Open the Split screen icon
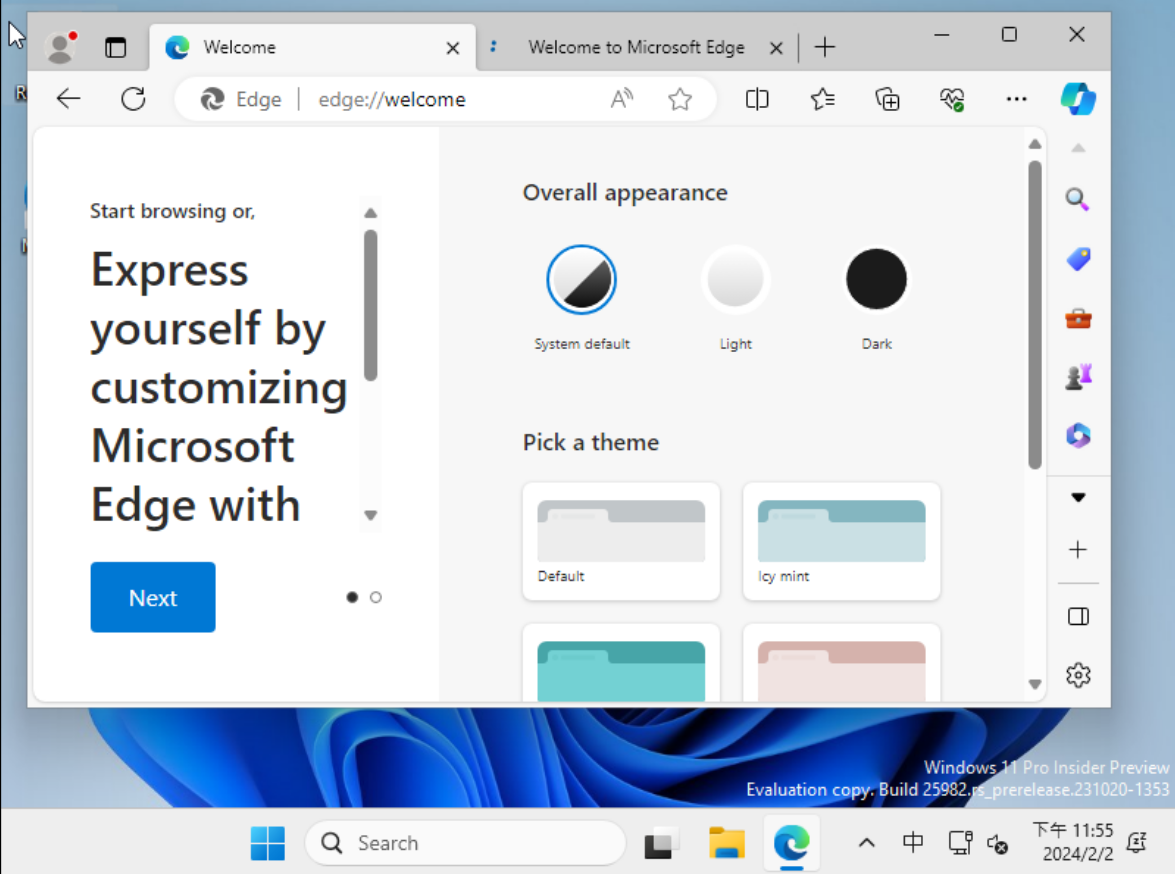This screenshot has height=874, width=1175. 757,99
